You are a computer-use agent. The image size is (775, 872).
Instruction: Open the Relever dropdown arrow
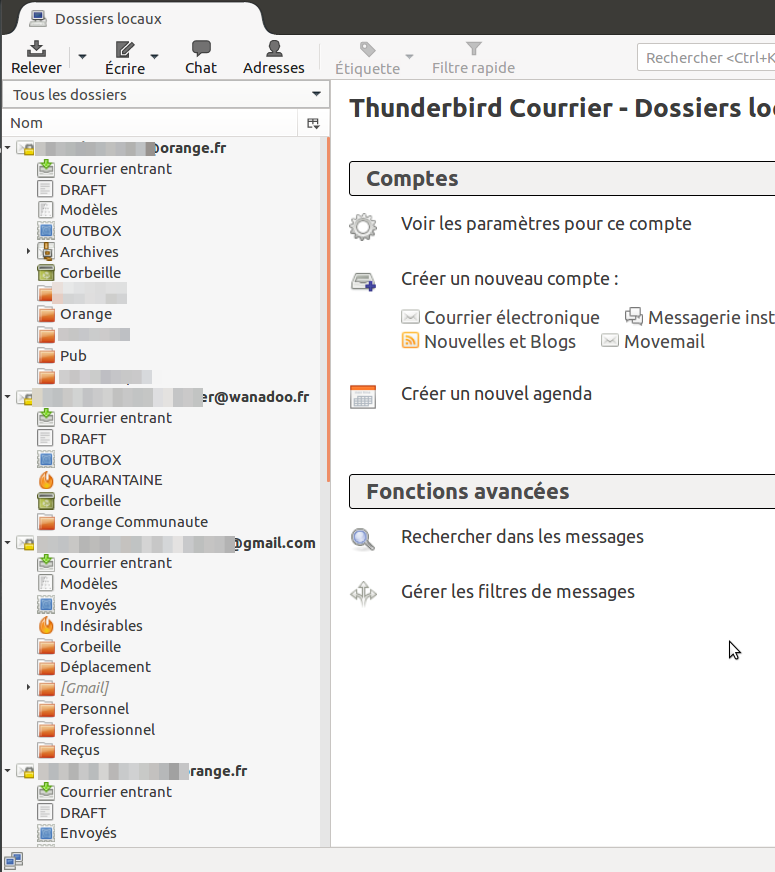tap(82, 57)
